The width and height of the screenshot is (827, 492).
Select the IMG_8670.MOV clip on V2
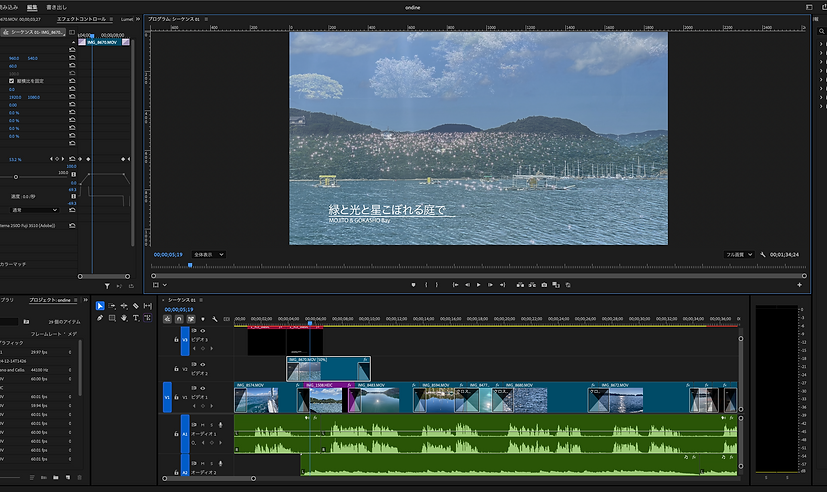pyautogui.click(x=328, y=369)
